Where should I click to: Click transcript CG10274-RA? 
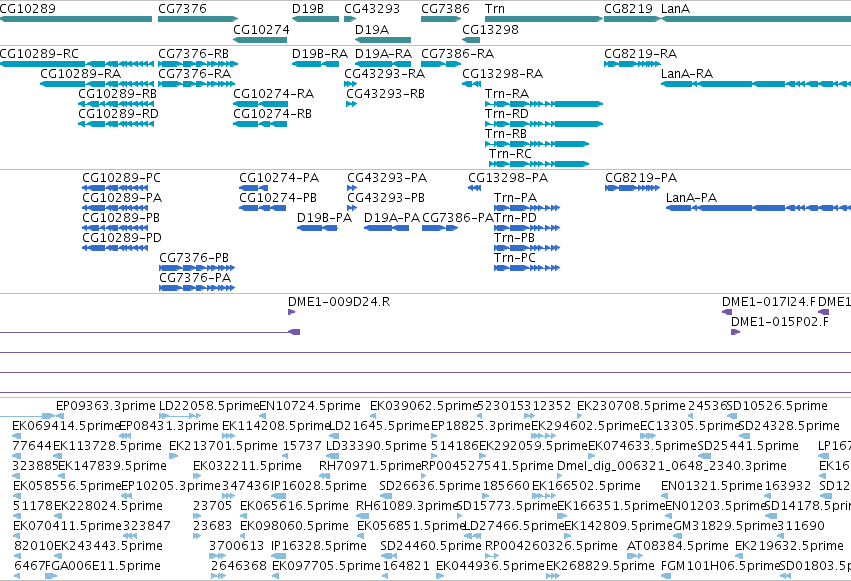click(274, 94)
